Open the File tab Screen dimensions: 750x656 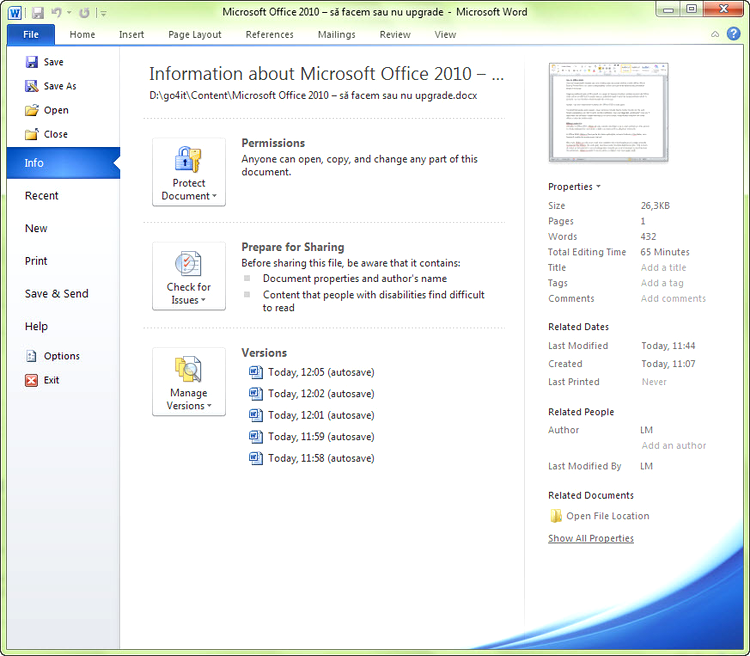click(31, 34)
